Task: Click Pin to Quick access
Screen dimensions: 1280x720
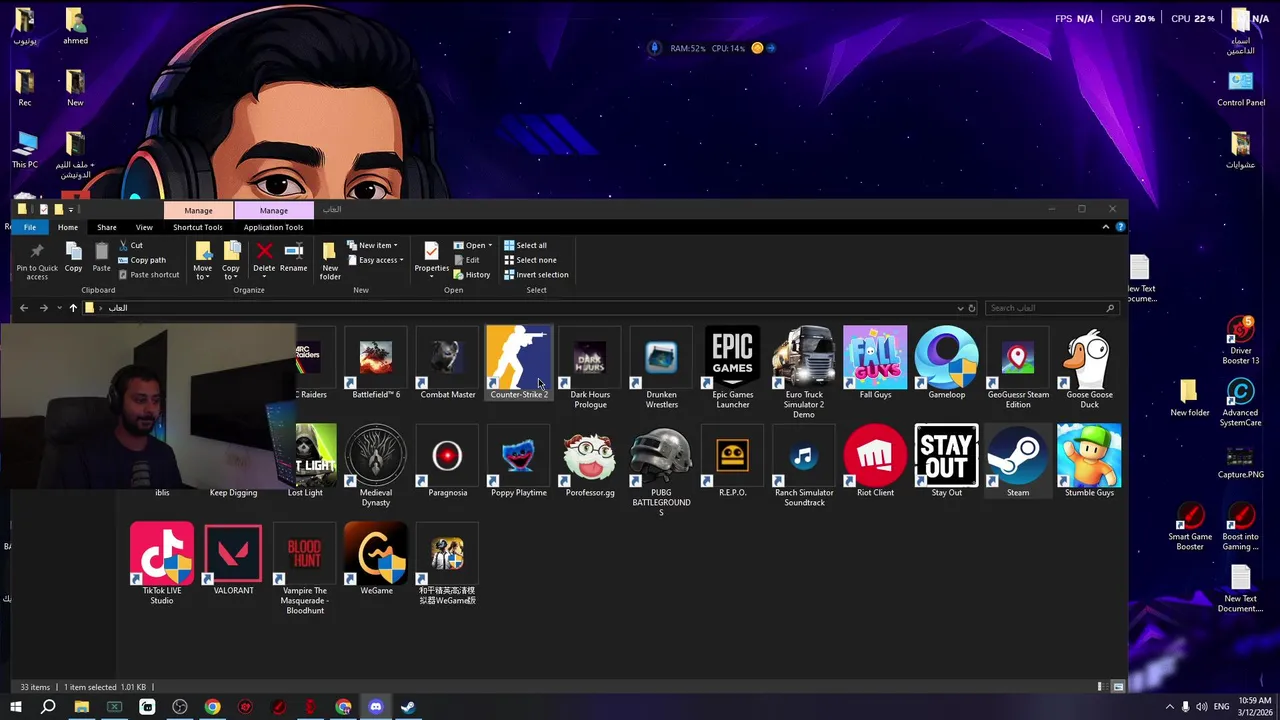Action: (x=37, y=261)
